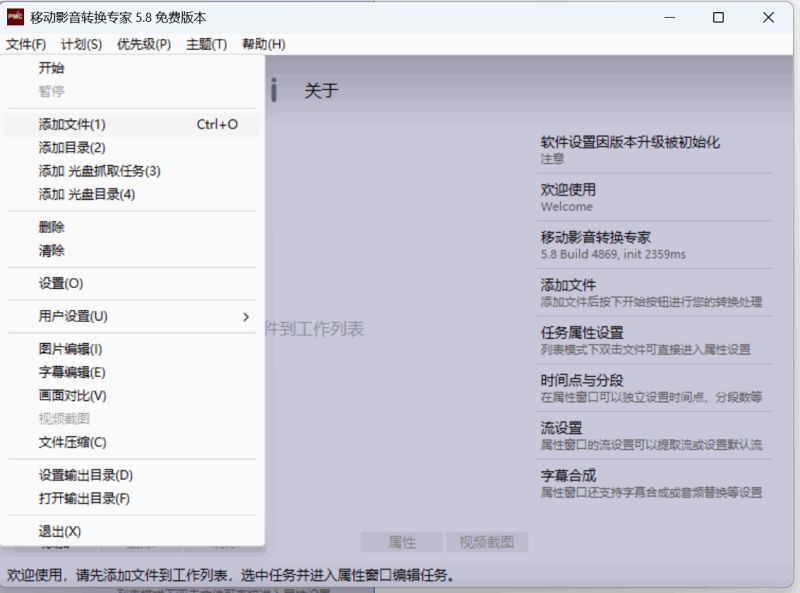
Task: Select 添加 光盘目录(4) entry
Action: 132,194
